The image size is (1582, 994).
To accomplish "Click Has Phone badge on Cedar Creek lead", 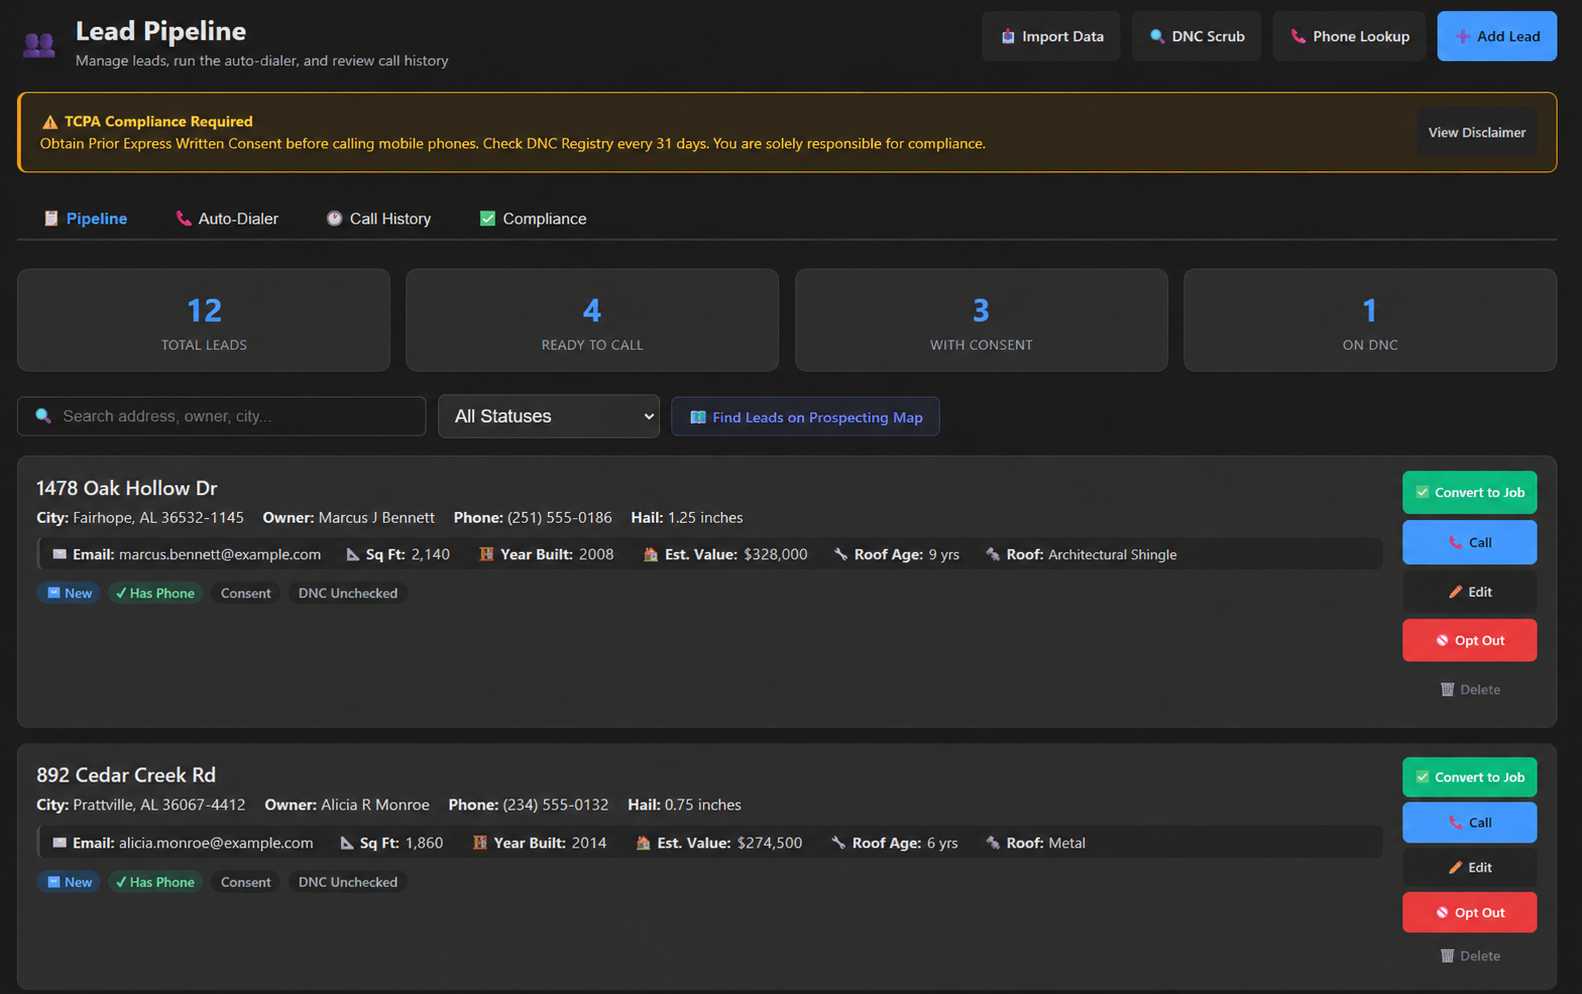I will 155,882.
